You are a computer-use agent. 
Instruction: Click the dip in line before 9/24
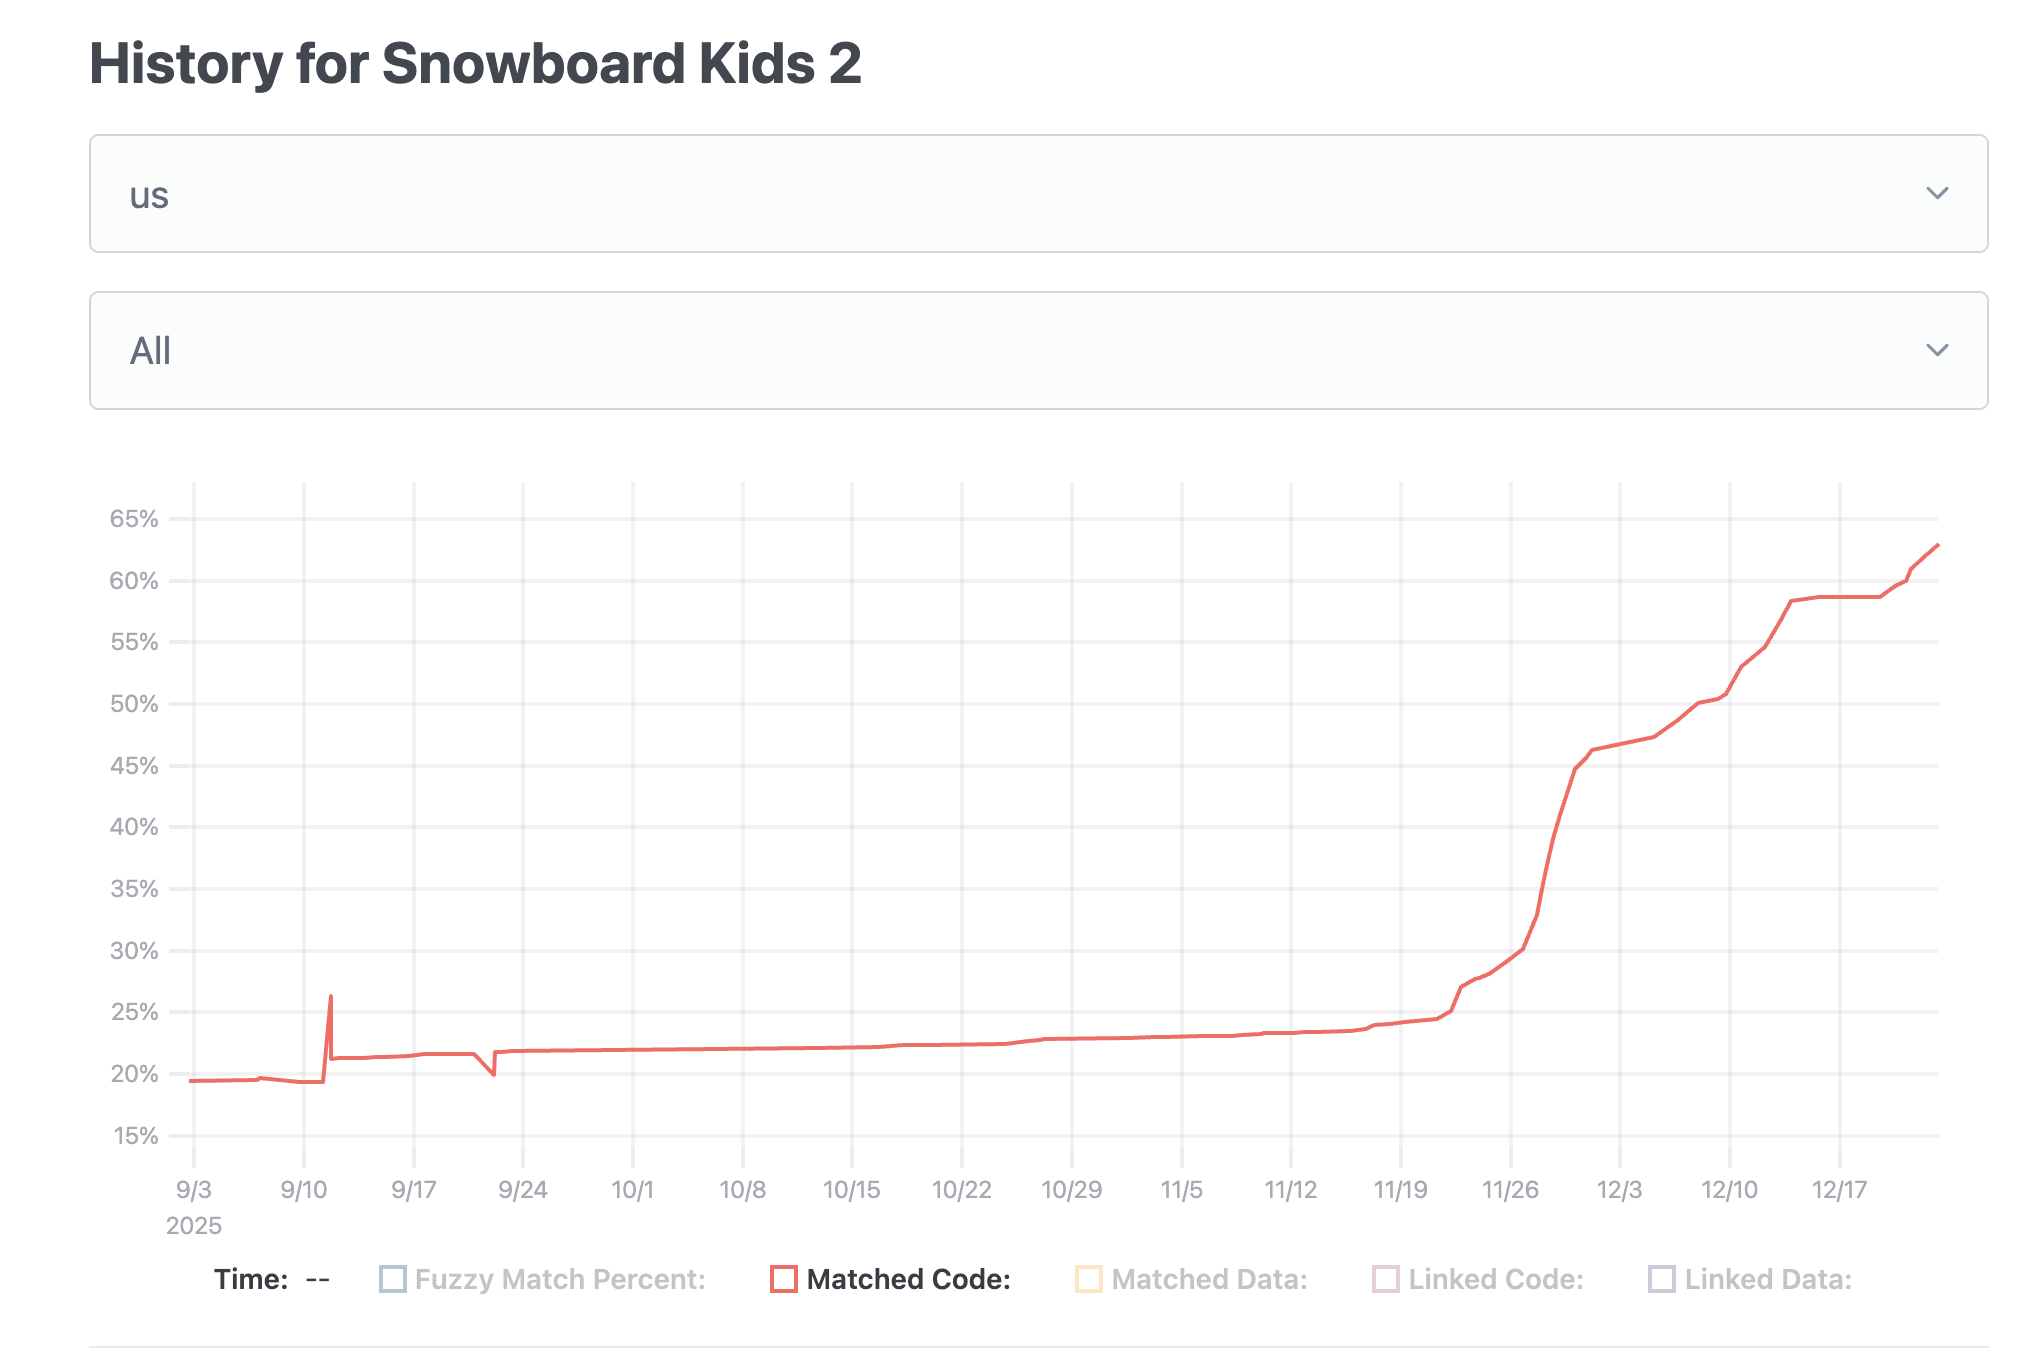tap(494, 1074)
